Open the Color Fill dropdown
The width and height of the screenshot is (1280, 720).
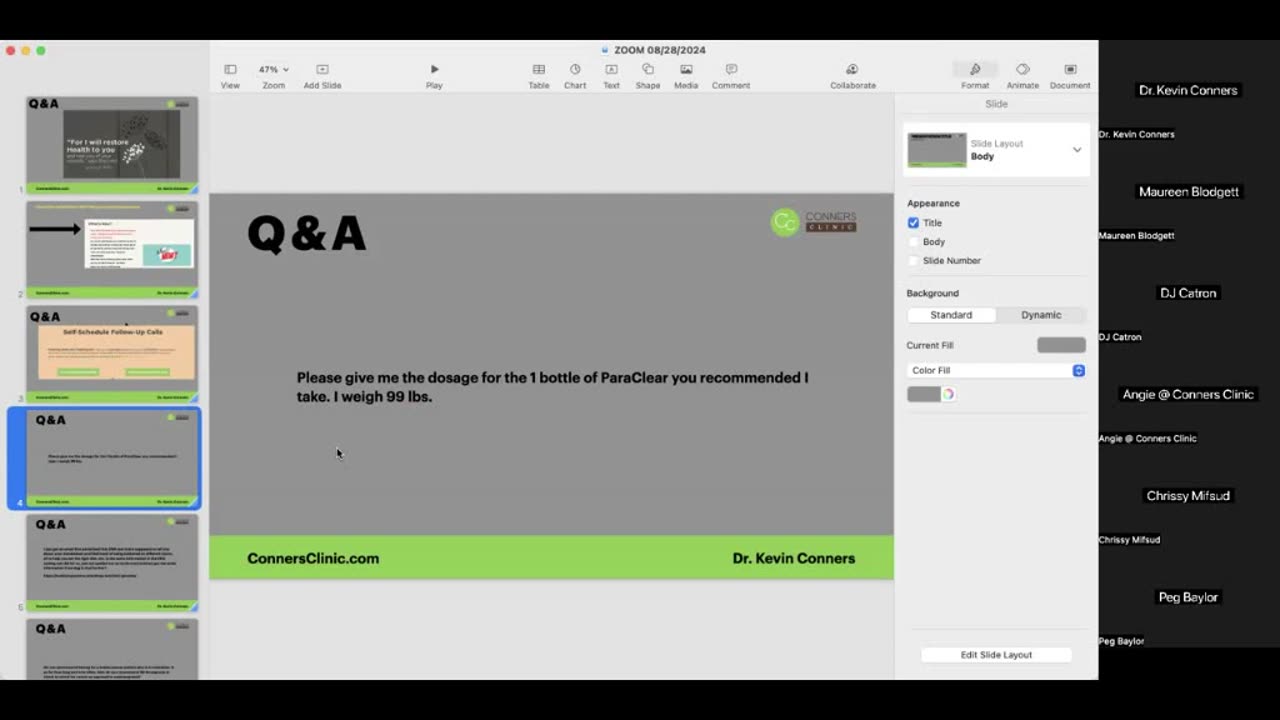[x=996, y=371]
